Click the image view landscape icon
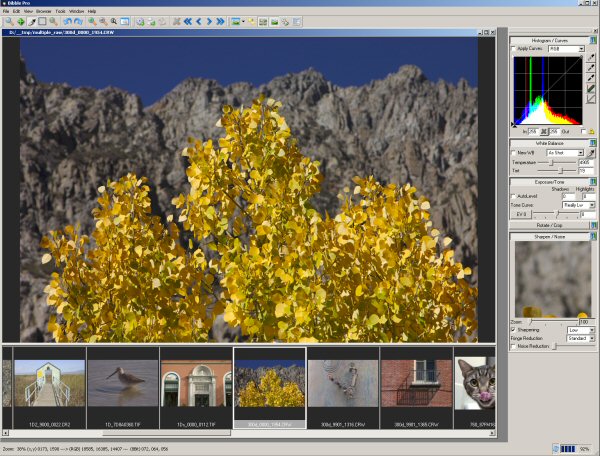The height and width of the screenshot is (456, 600). [235, 22]
